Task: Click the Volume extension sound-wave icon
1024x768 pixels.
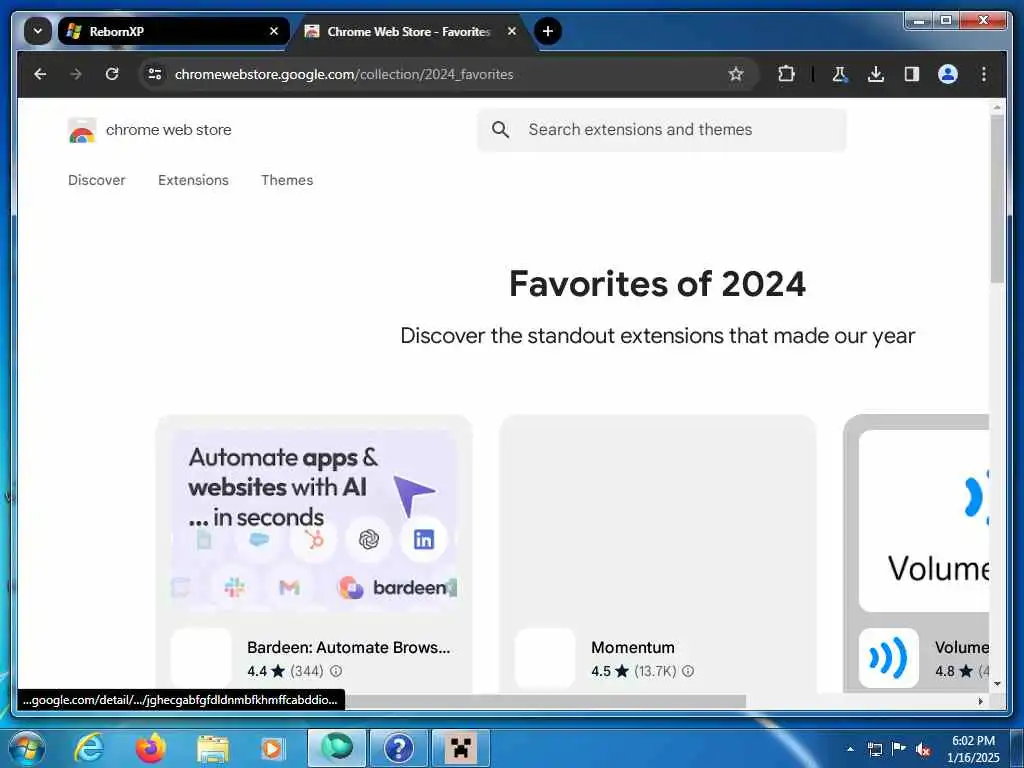Action: (x=888, y=658)
